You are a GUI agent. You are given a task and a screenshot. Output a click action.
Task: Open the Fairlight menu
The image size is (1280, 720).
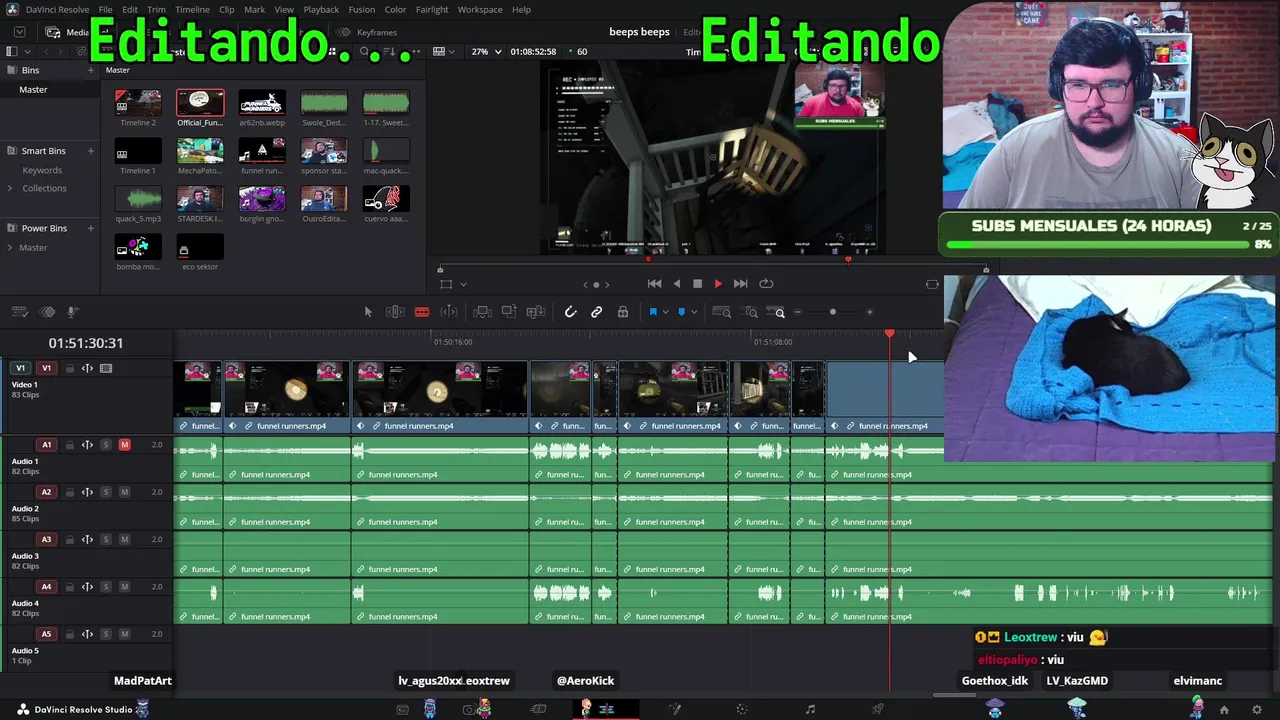[432, 10]
